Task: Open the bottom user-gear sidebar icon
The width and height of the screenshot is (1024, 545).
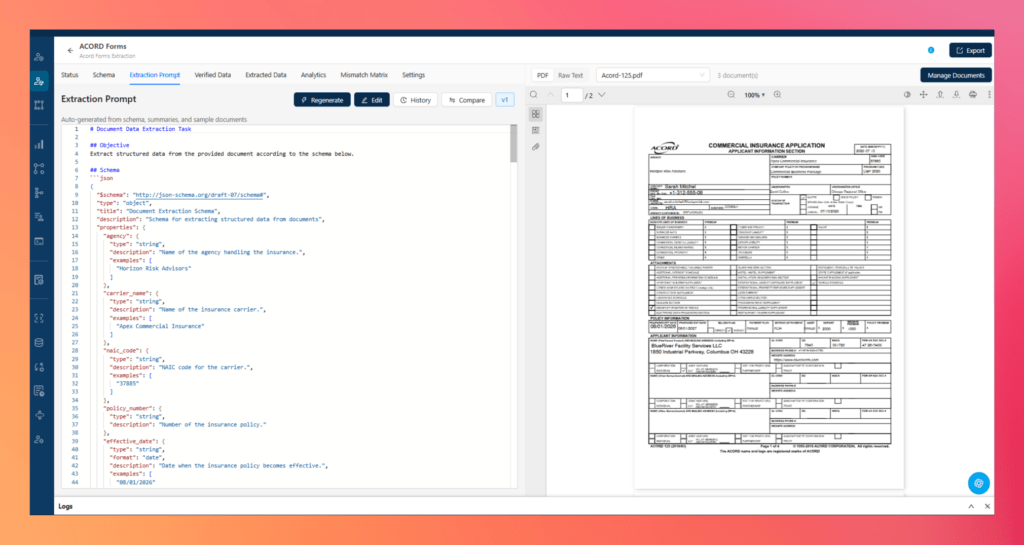Action: click(x=39, y=439)
